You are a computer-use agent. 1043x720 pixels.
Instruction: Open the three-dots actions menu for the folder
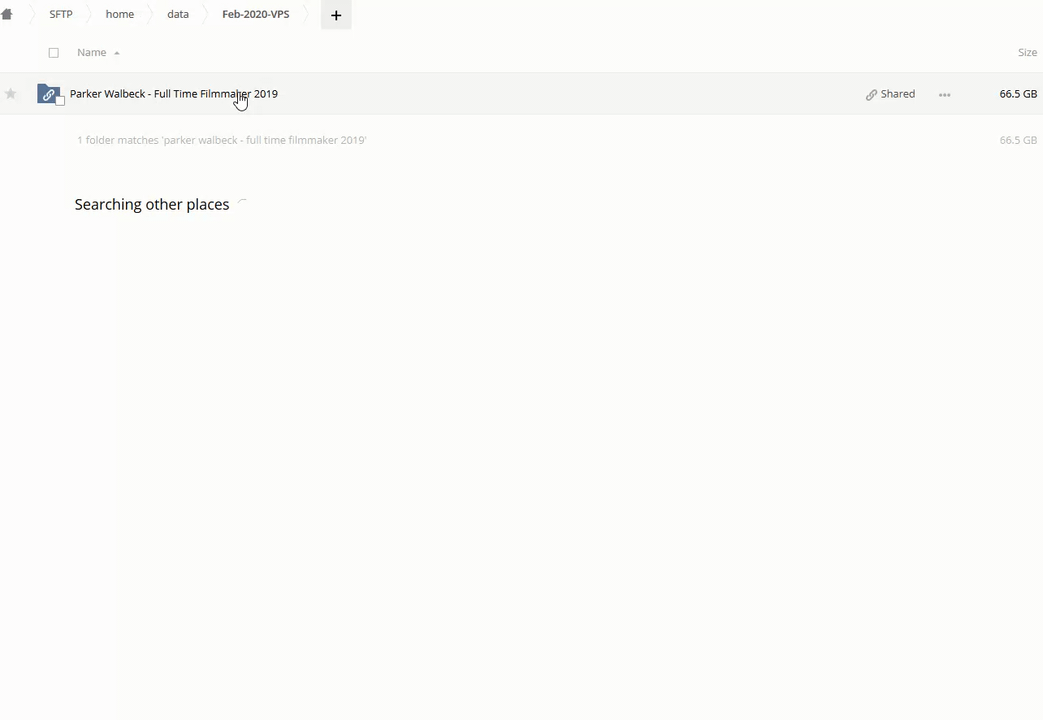[x=944, y=94]
